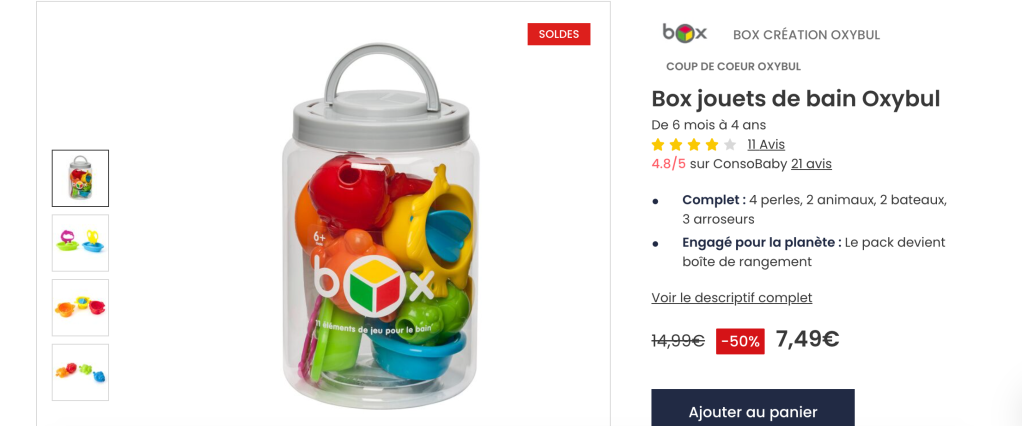Click the product title Box jouets de bain Oxybul
The width and height of the screenshot is (1022, 426).
click(796, 99)
